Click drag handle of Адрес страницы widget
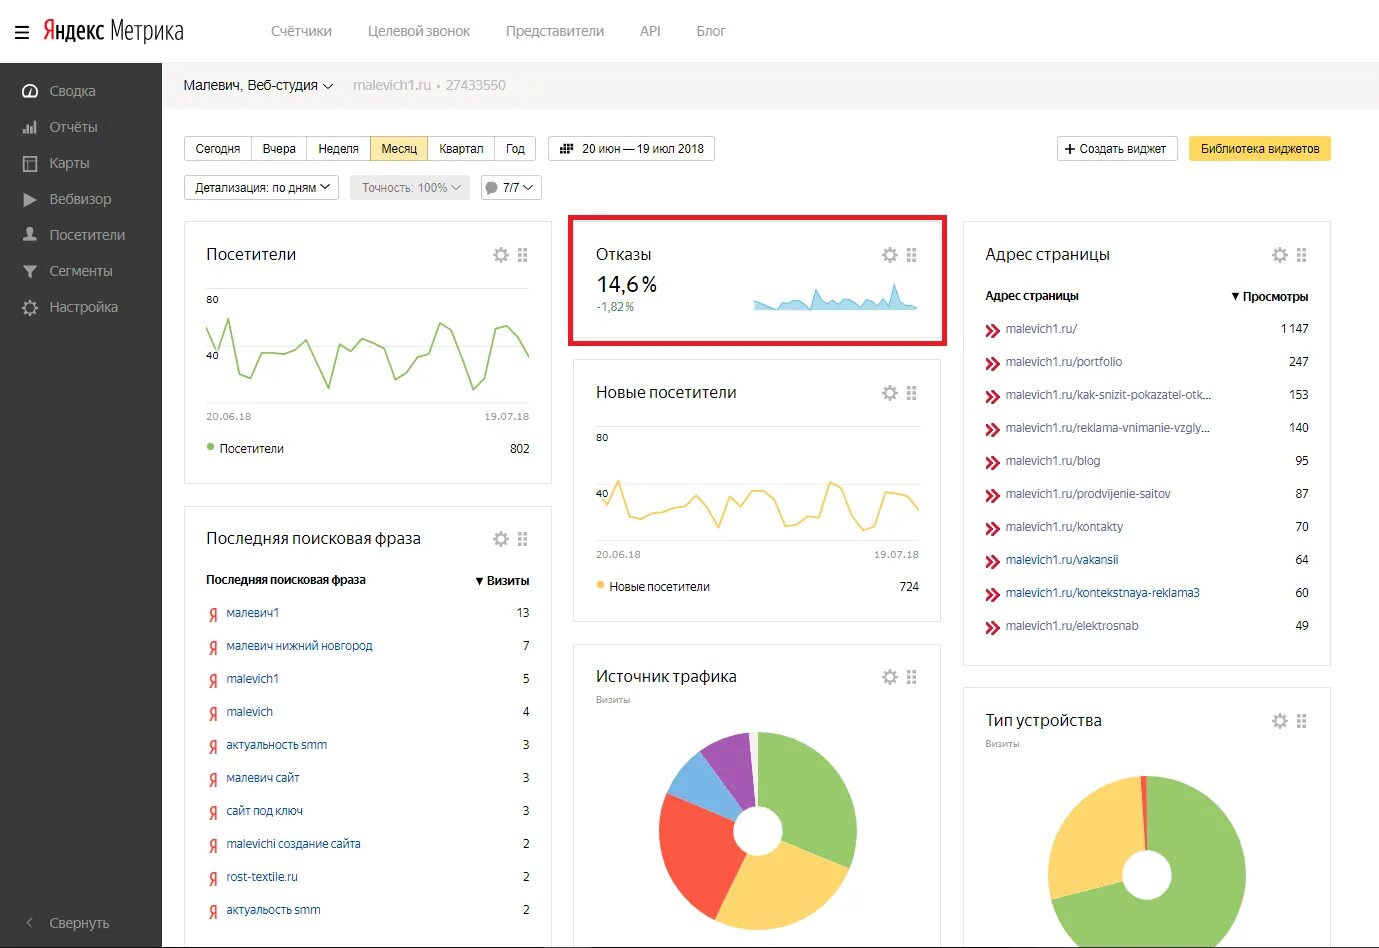 [x=1302, y=255]
